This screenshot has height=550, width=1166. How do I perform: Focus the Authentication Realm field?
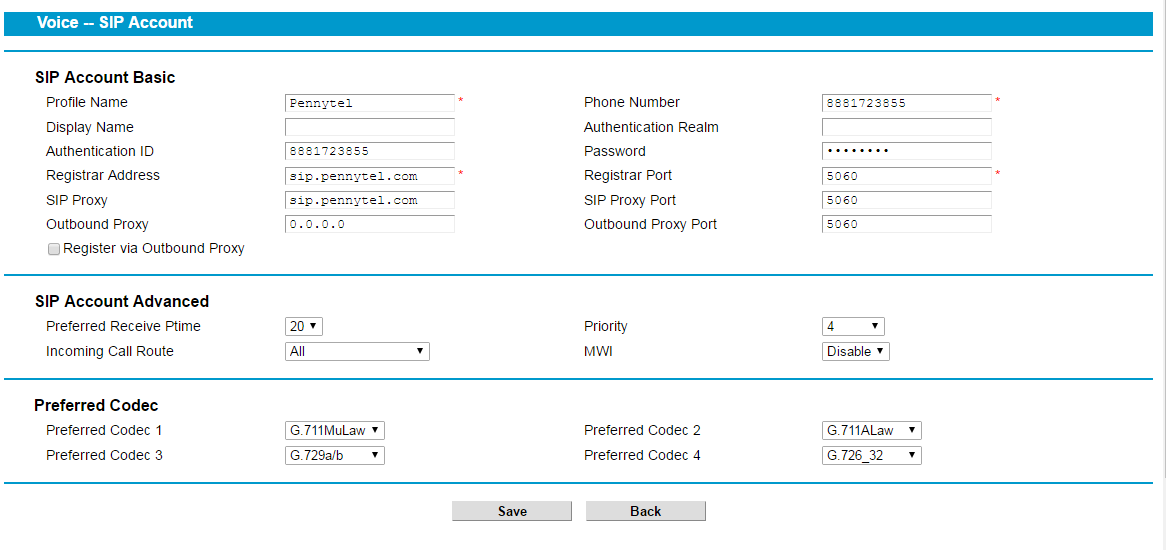coord(906,127)
